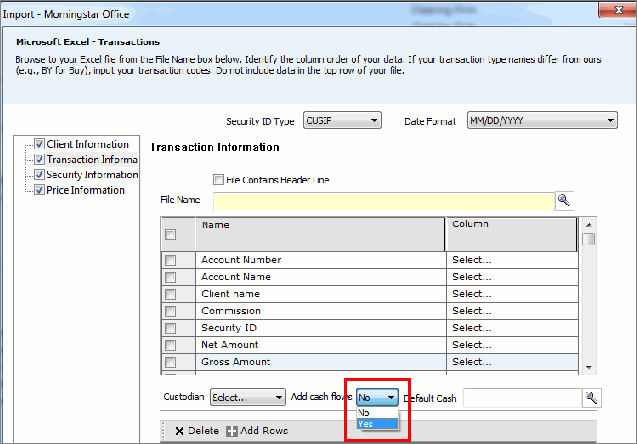
Task: Open the Date Format dropdown
Action: 541,121
